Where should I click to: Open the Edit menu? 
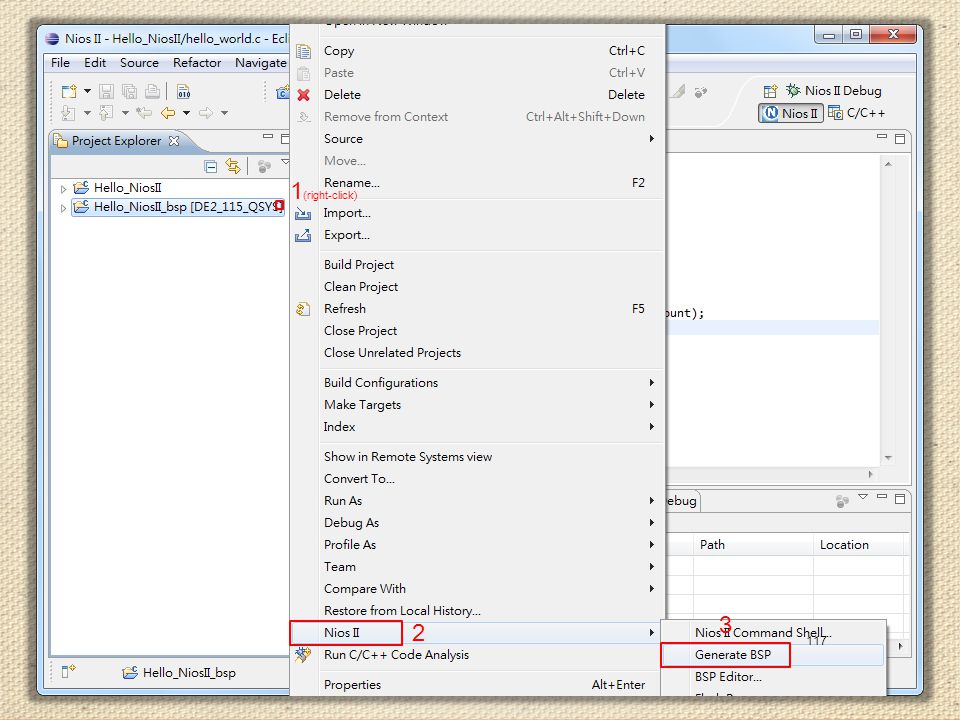[x=95, y=62]
